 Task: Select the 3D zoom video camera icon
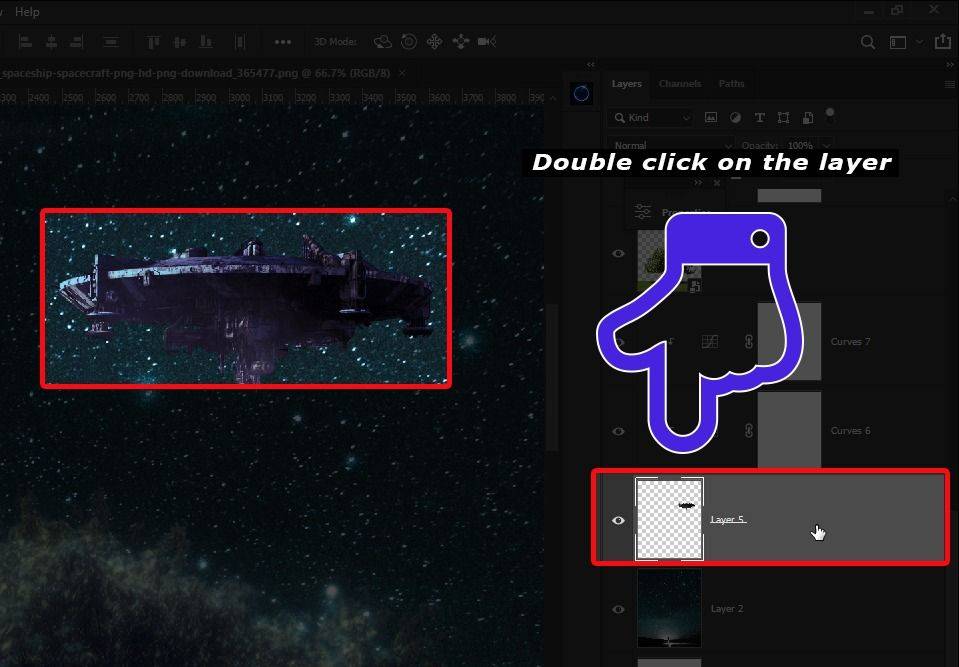click(x=487, y=42)
